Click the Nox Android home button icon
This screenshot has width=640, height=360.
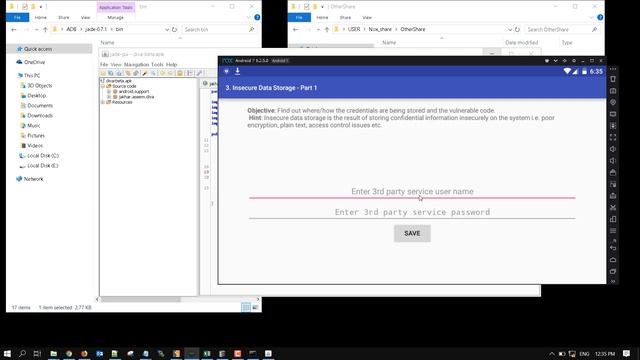(x=613, y=260)
